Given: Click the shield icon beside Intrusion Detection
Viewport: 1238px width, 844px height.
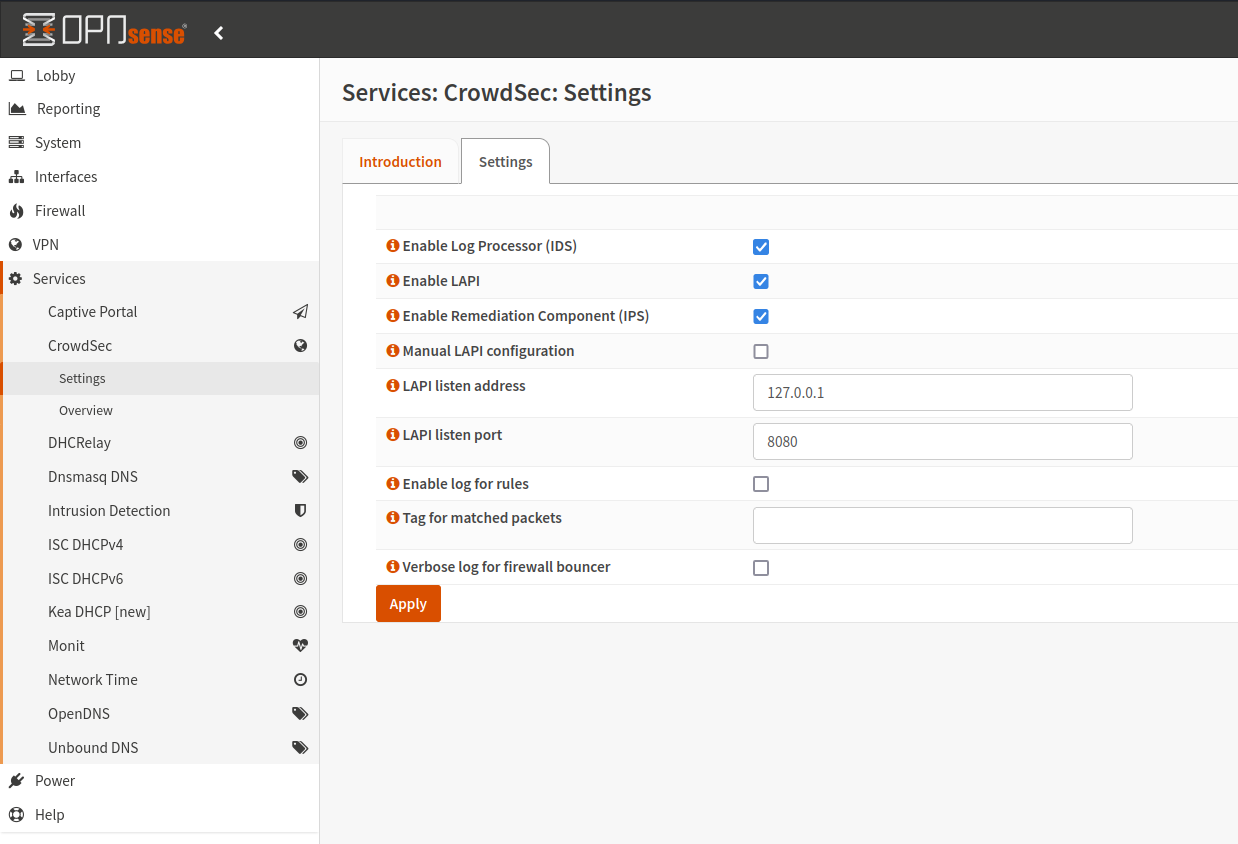Looking at the screenshot, I should click(300, 510).
